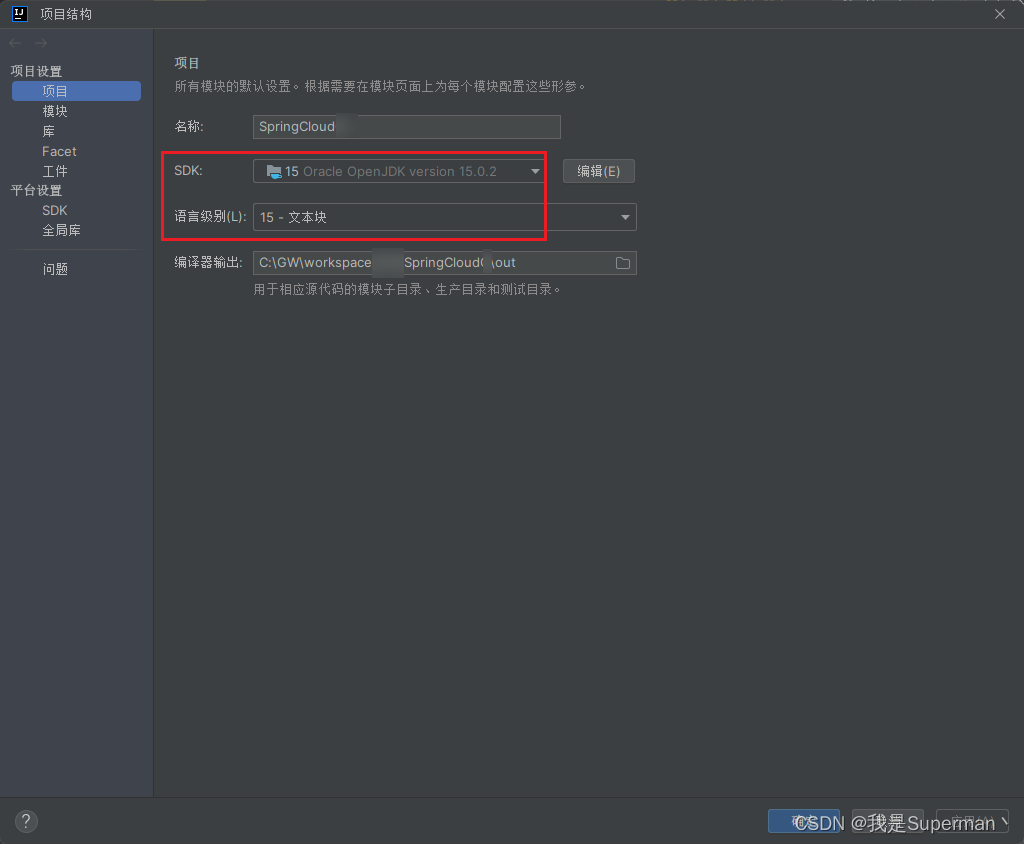The width and height of the screenshot is (1024, 844).
Task: Open the SDK dropdown showing OpenJDK 15.0.2
Action: (535, 171)
